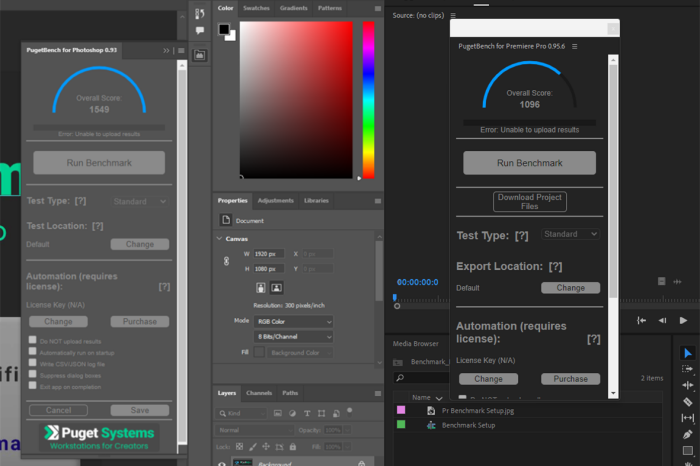Click Run Benchmark in PugetBench for Premiere
Image resolution: width=700 pixels, height=466 pixels.
pos(529,163)
